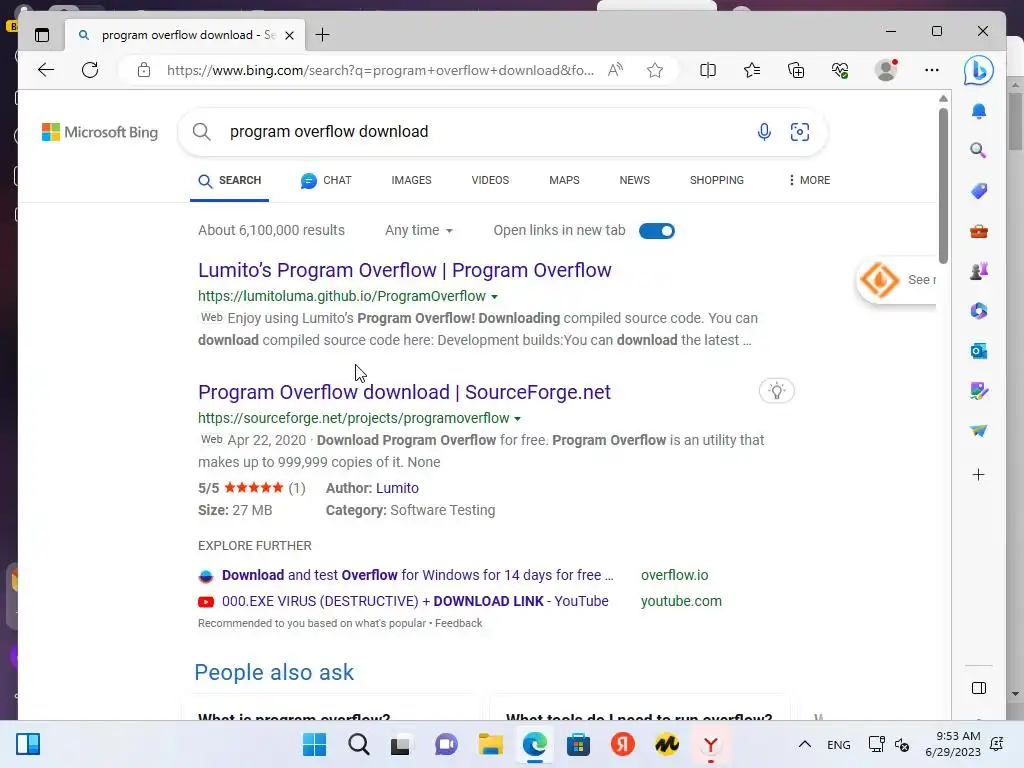Screen dimensions: 1024x768
Task: Activate the Read aloud icon in address bar
Action: [x=615, y=70]
